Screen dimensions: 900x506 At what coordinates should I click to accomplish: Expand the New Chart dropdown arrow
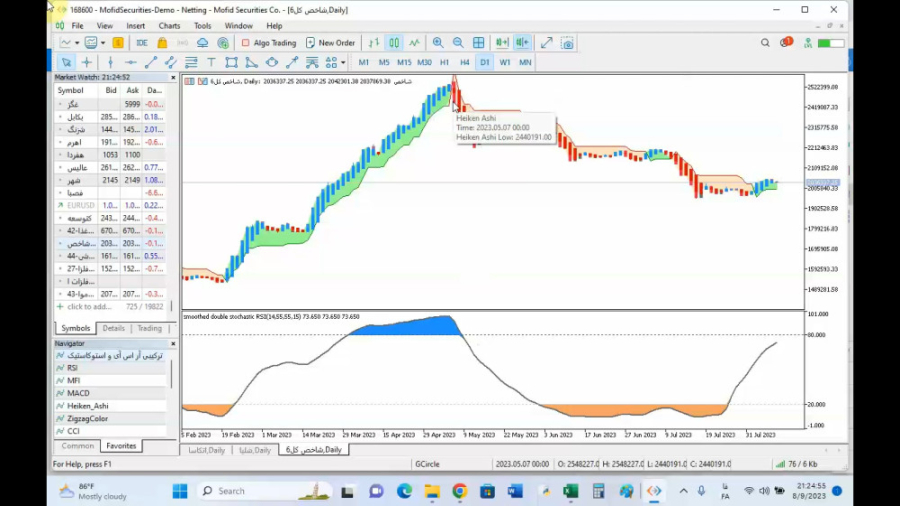coord(77,43)
